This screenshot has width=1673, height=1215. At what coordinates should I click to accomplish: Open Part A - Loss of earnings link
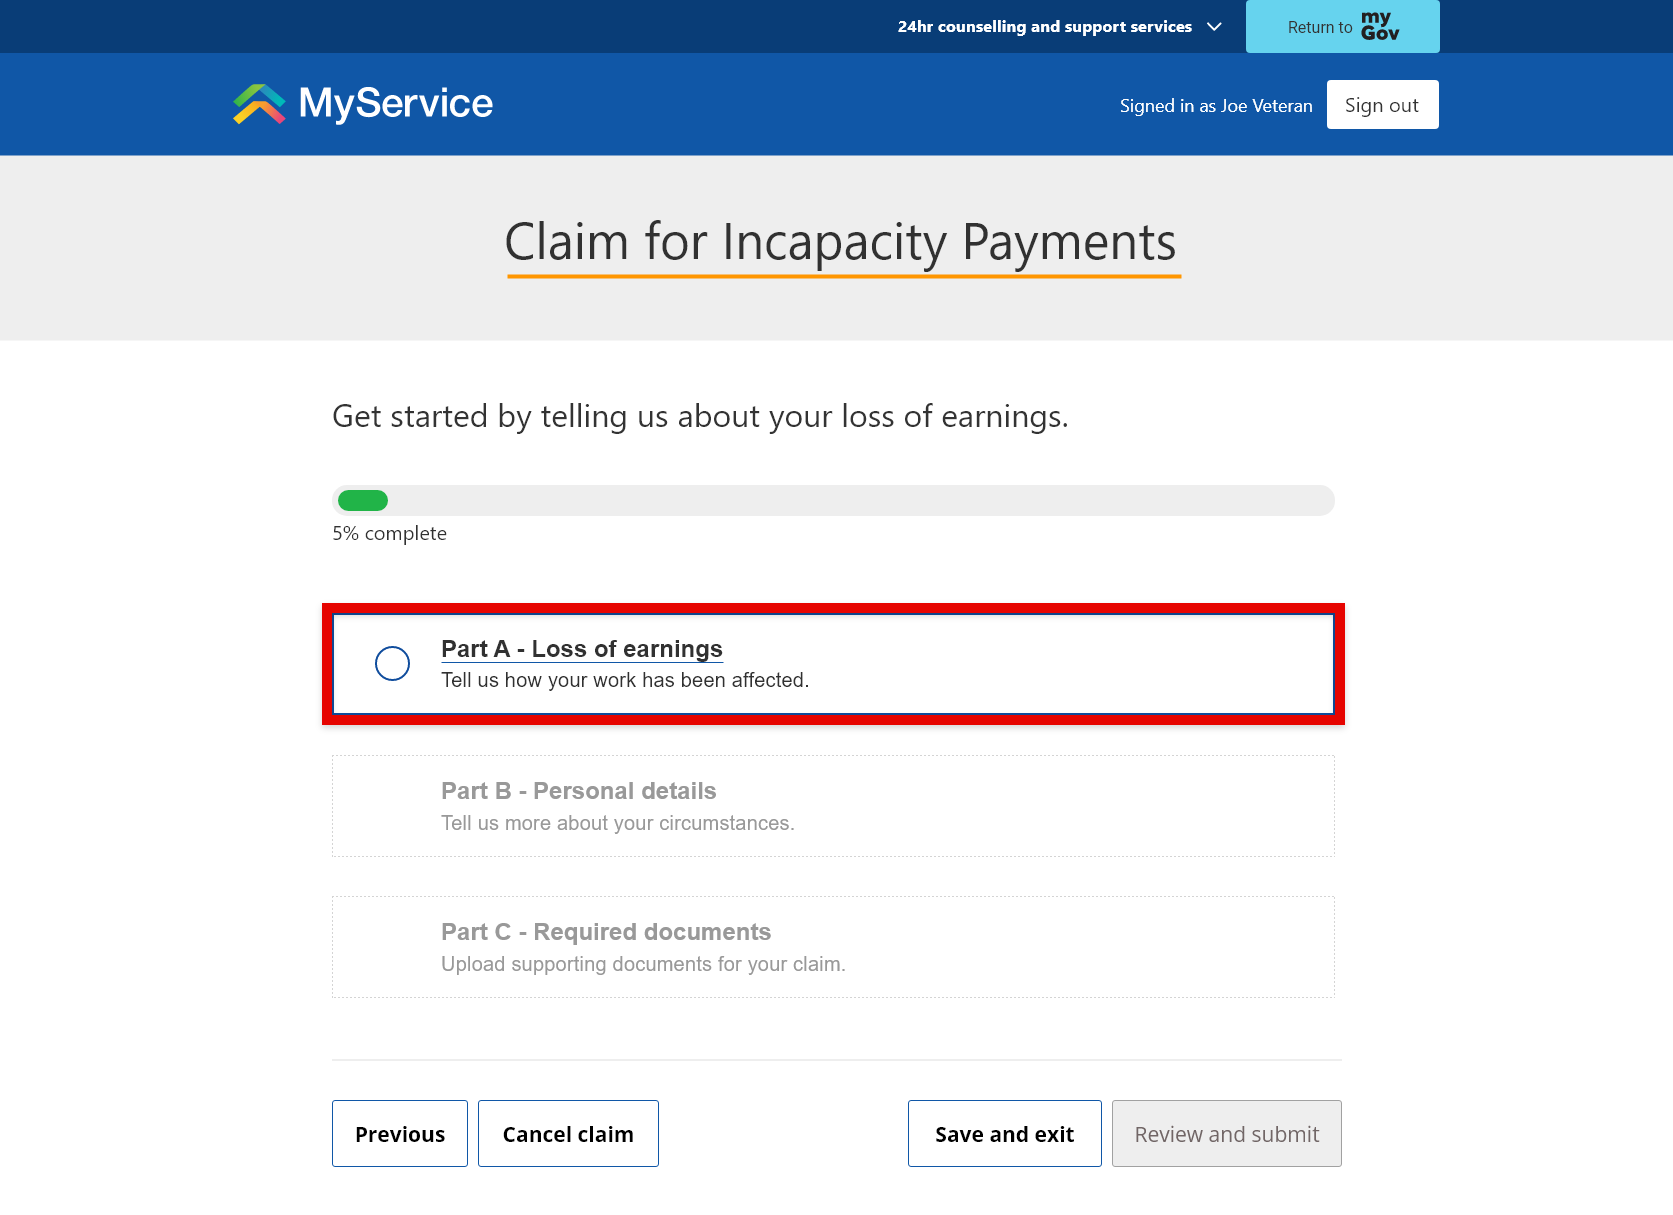click(582, 649)
